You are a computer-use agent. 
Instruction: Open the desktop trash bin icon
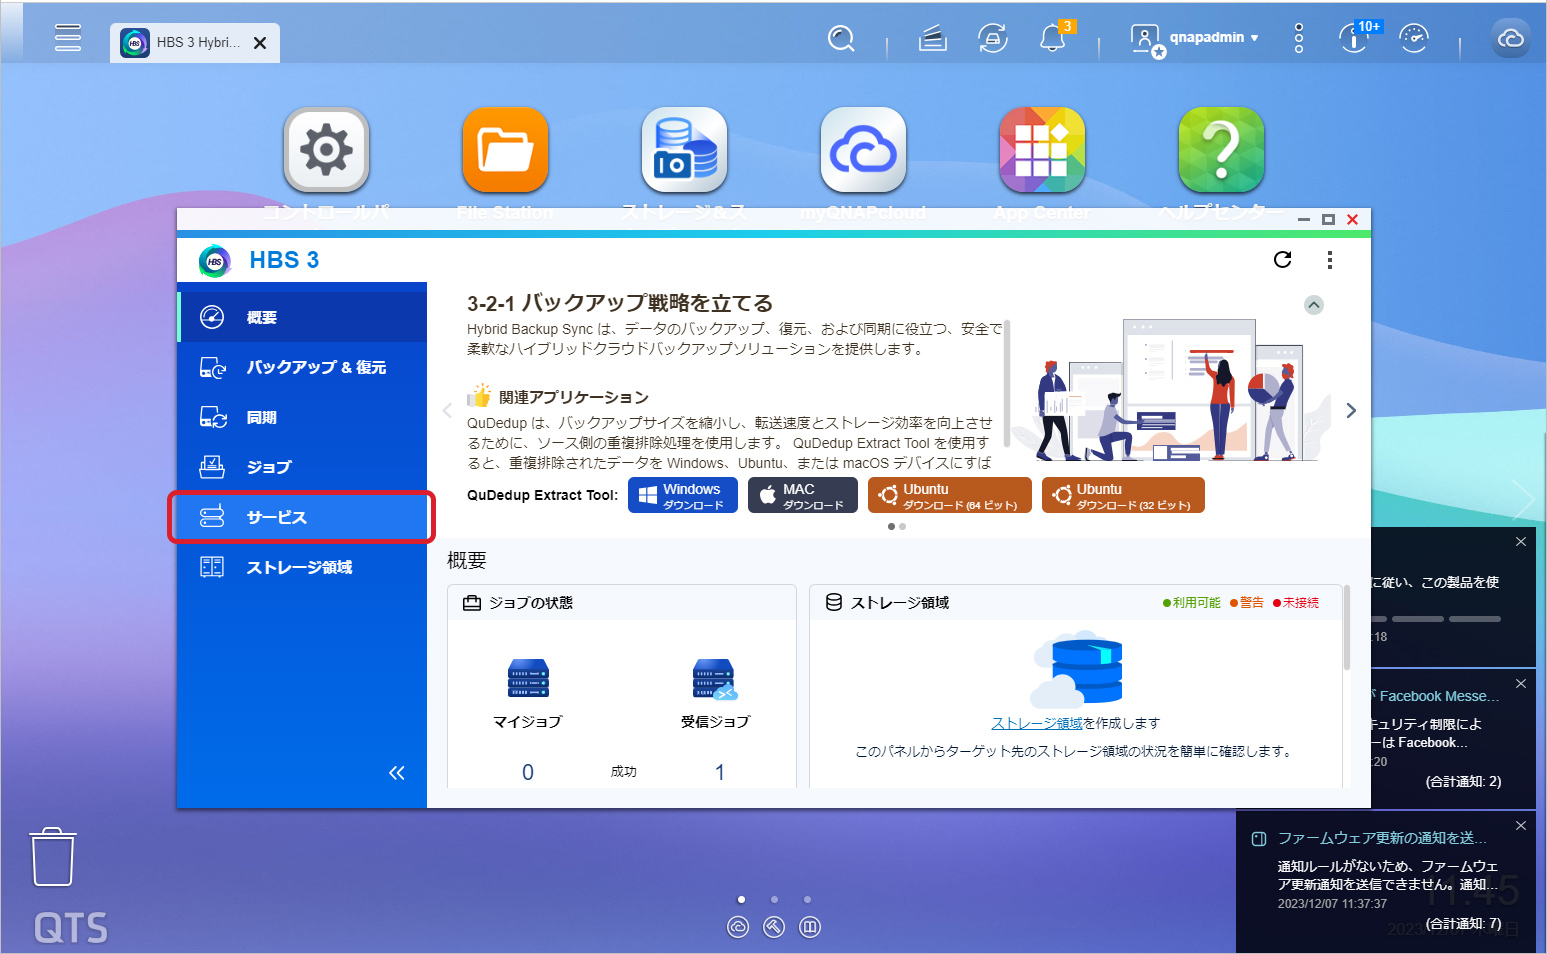point(53,857)
